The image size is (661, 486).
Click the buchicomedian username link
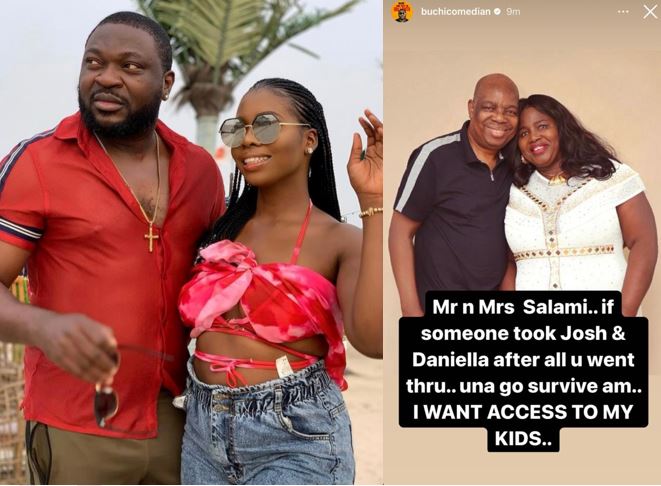(455, 11)
